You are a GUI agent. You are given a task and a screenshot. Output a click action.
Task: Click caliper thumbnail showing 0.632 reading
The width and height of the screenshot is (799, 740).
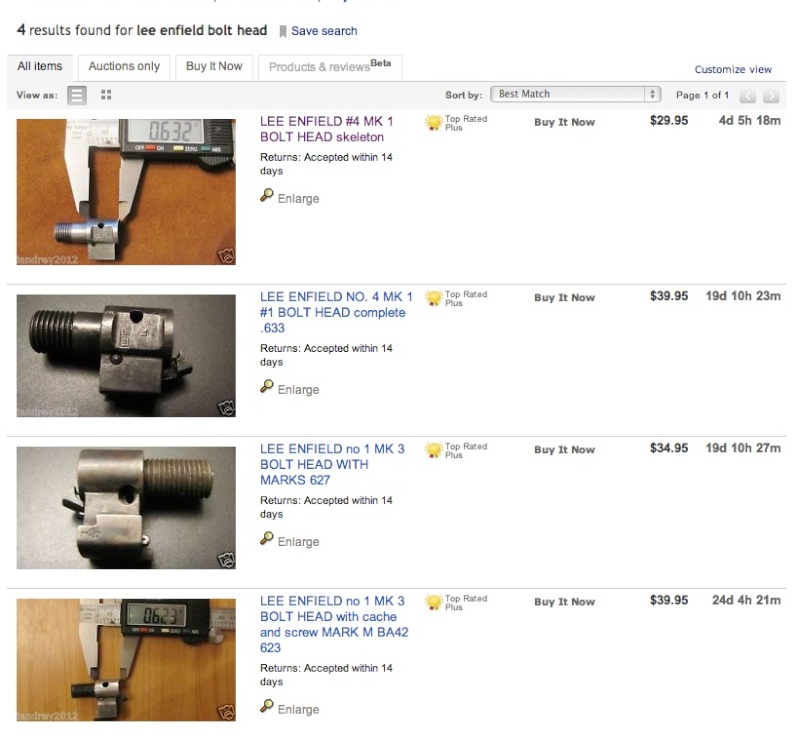[x=126, y=192]
